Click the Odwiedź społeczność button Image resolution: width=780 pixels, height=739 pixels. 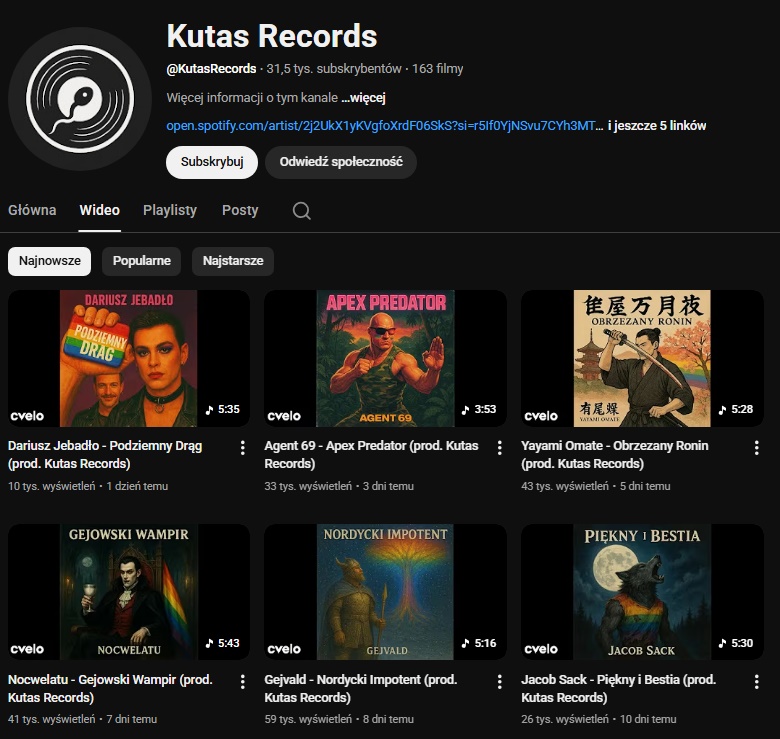click(x=341, y=162)
